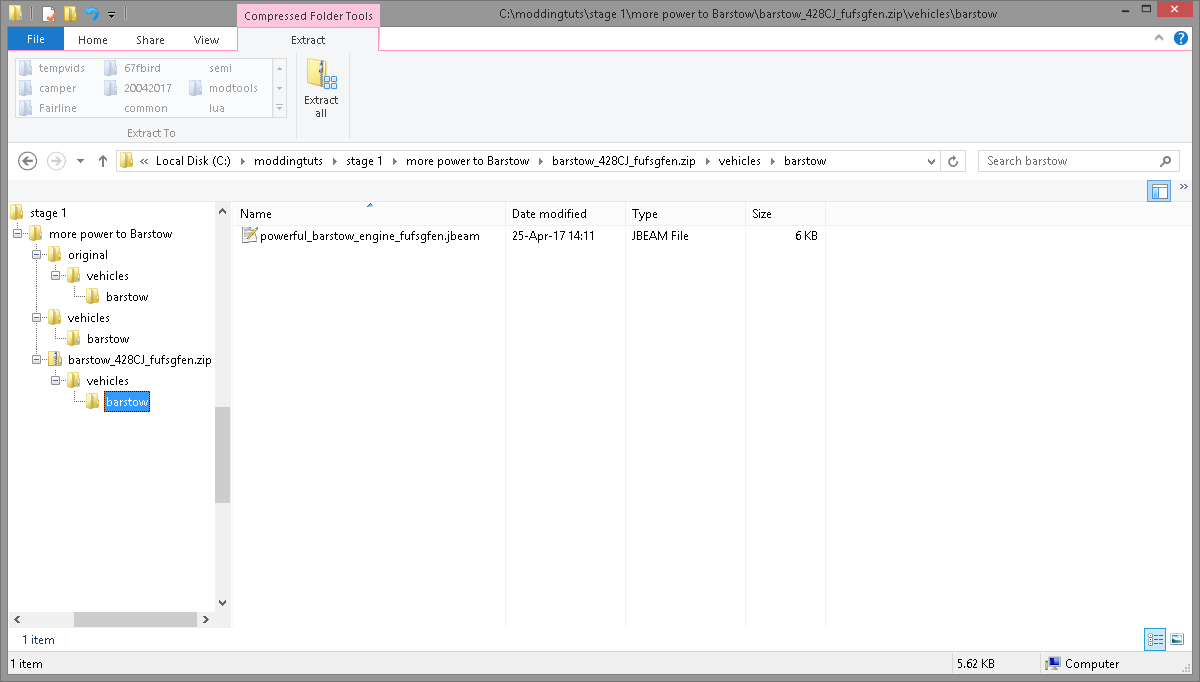The width and height of the screenshot is (1200, 682).
Task: Choose Fairline folder in Extract To gallery
Action: 49,108
